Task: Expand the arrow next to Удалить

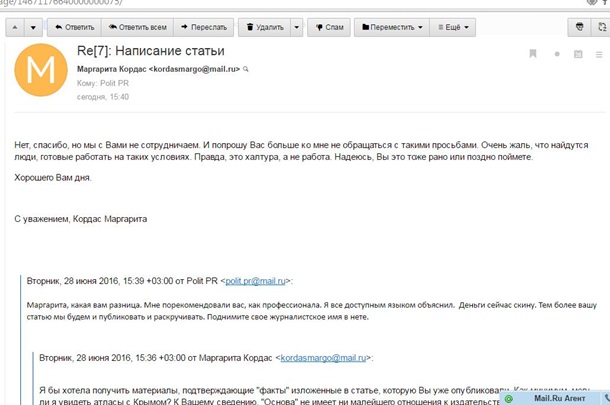Action: pos(297,28)
